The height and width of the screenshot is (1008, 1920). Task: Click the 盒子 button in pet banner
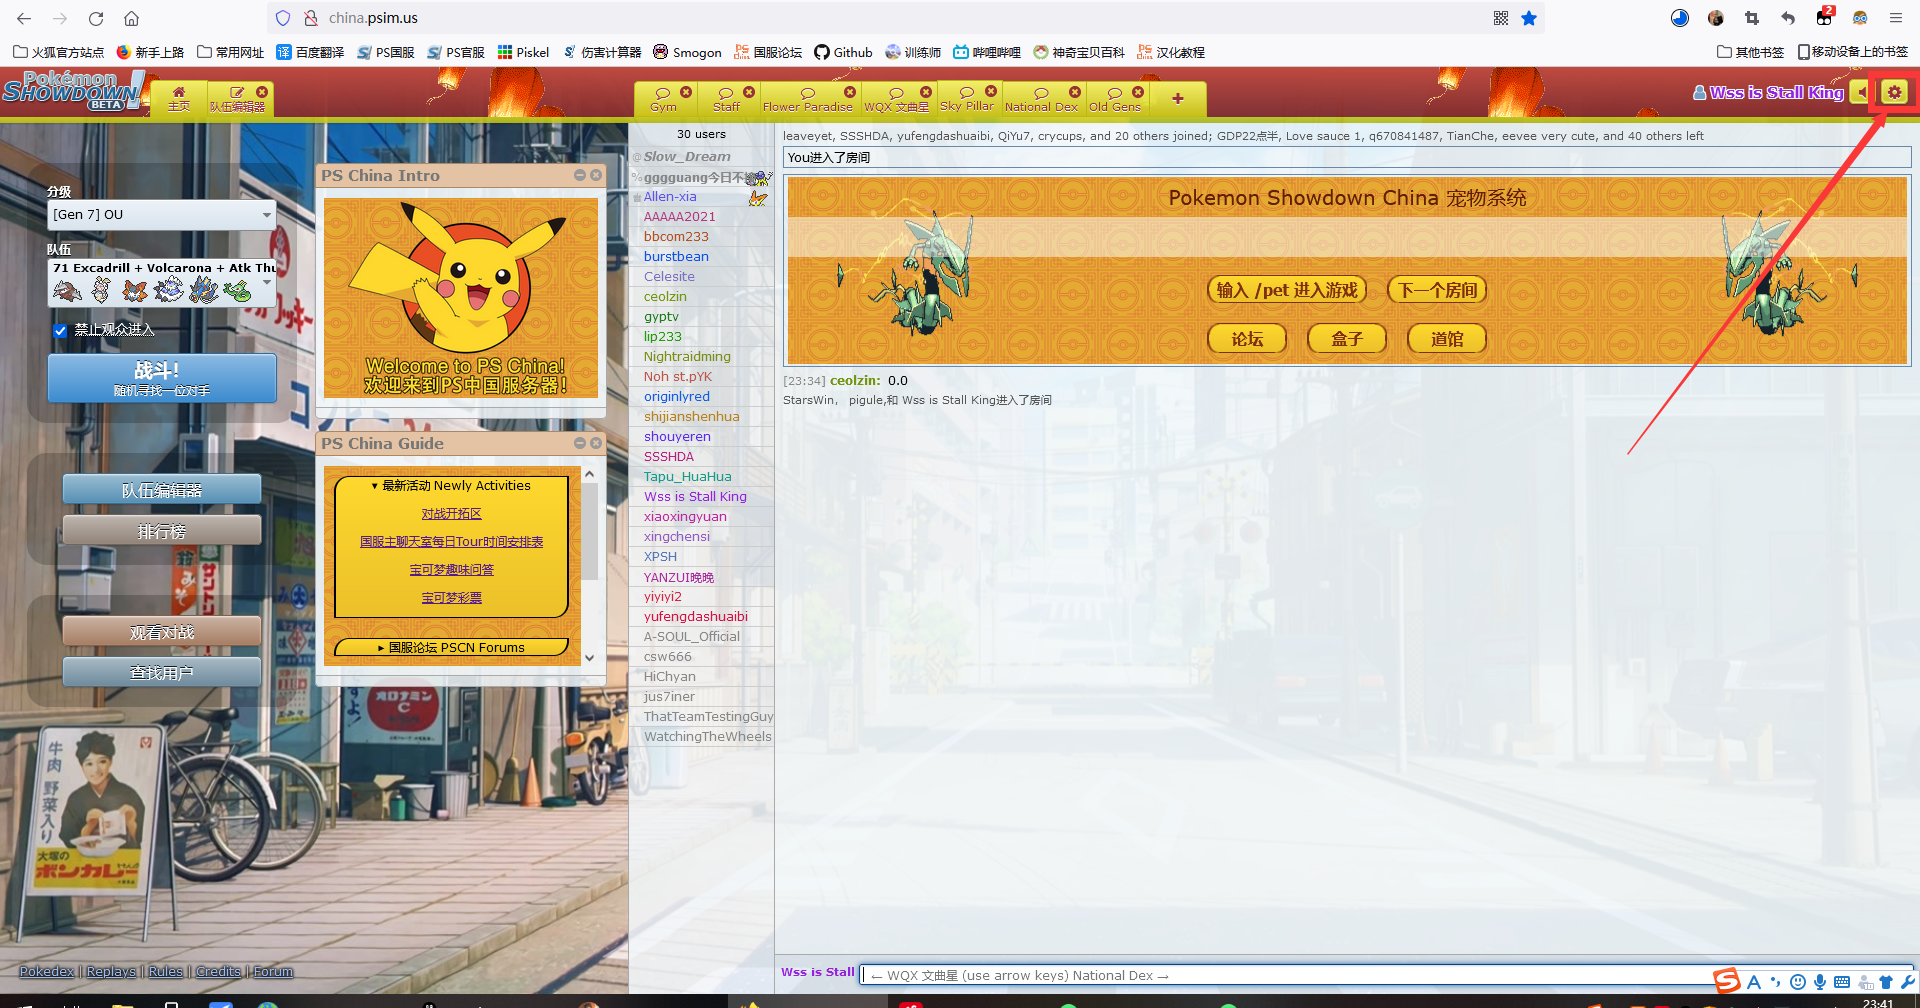(1347, 339)
